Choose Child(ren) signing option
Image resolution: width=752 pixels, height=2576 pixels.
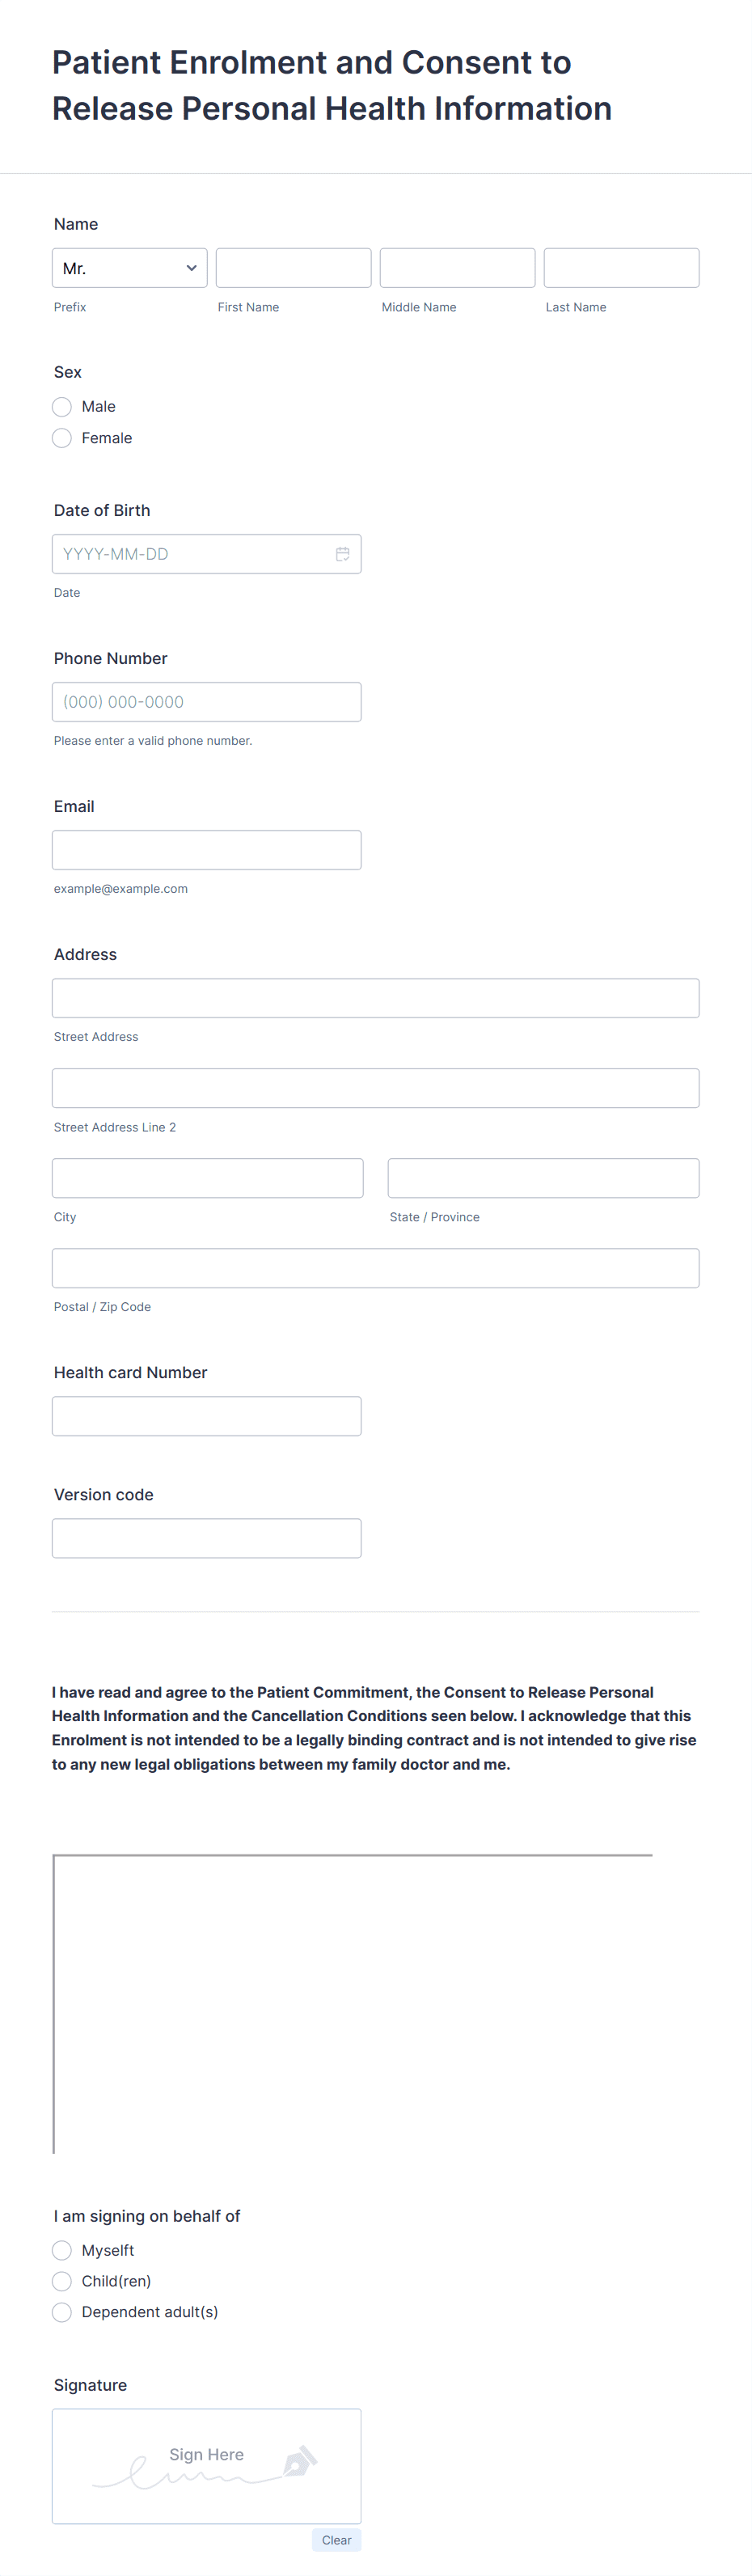62,2281
